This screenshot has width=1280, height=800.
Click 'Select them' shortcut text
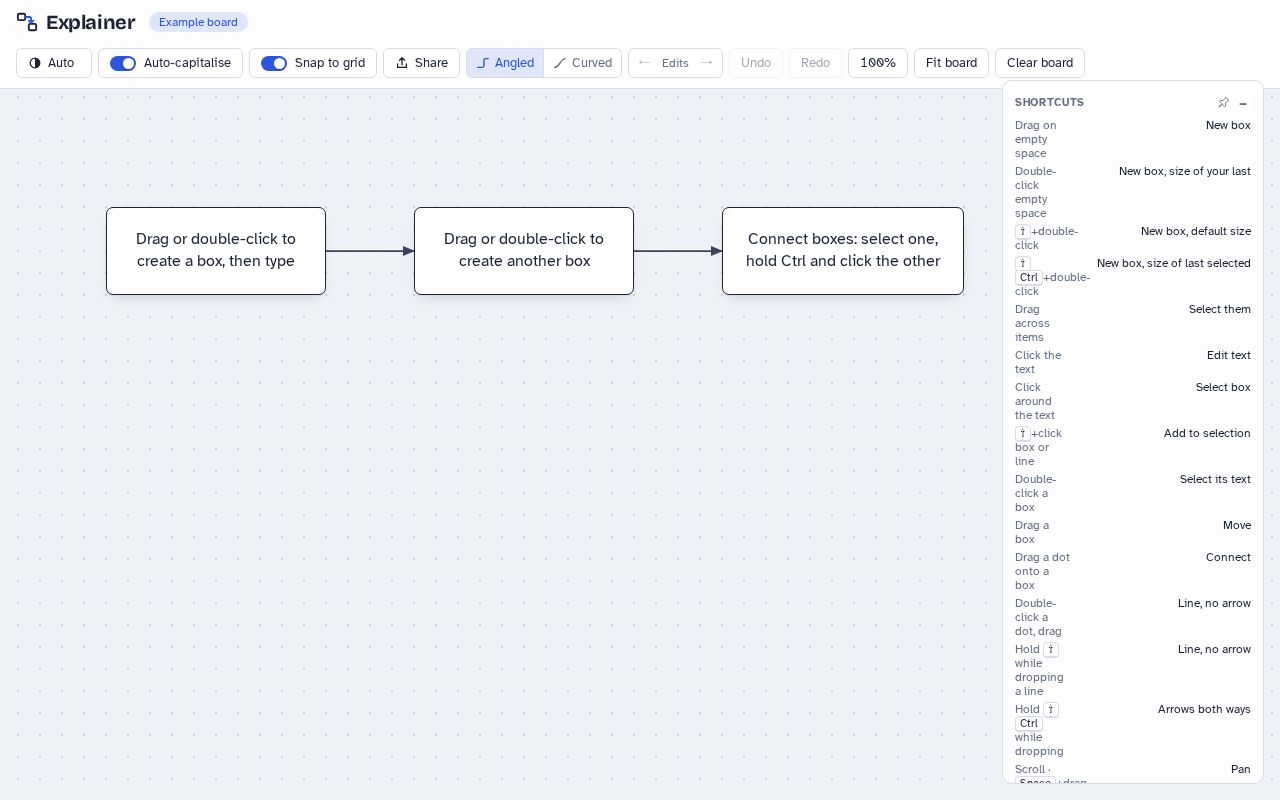click(1219, 309)
